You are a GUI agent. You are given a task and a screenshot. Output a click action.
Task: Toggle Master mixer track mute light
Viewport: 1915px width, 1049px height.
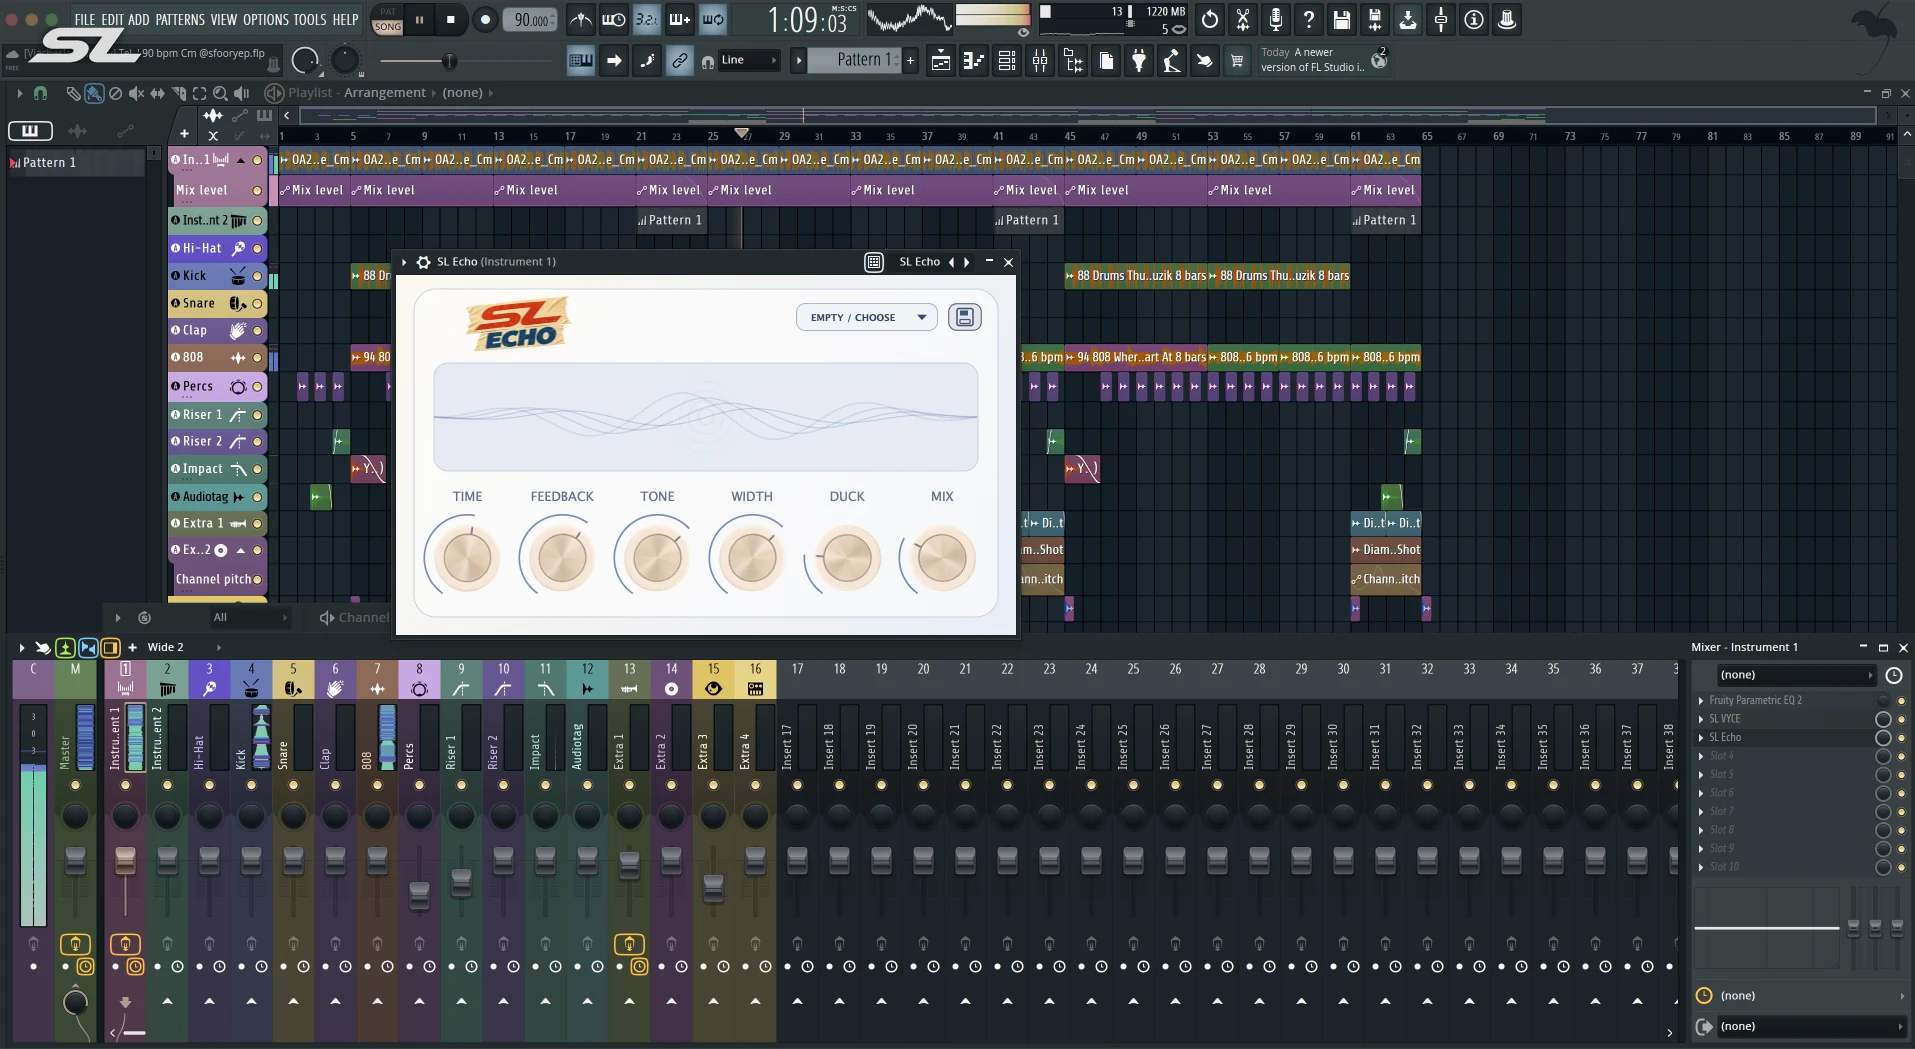pos(75,785)
